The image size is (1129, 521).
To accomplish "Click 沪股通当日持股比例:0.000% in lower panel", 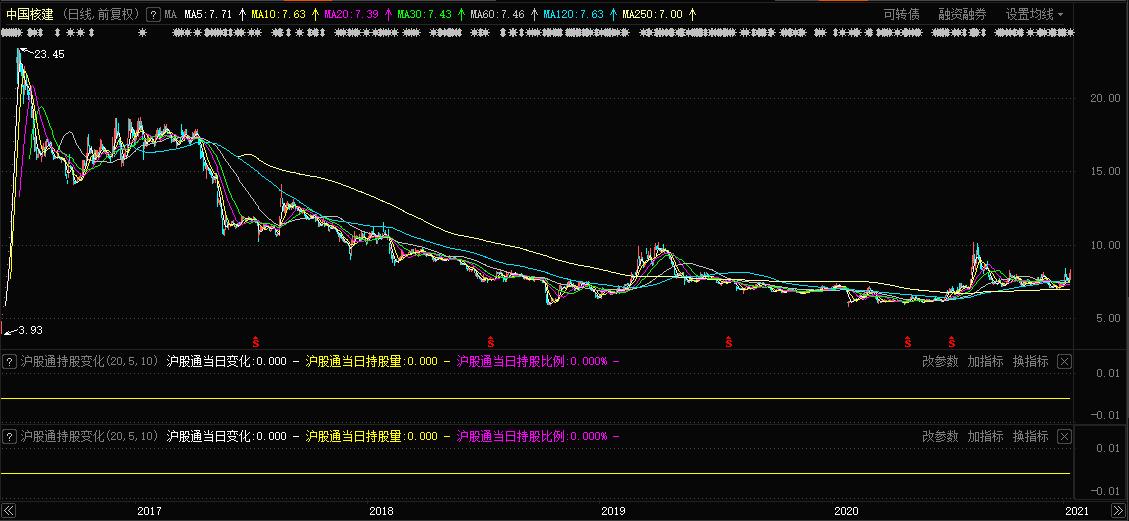I will pyautogui.click(x=532, y=436).
